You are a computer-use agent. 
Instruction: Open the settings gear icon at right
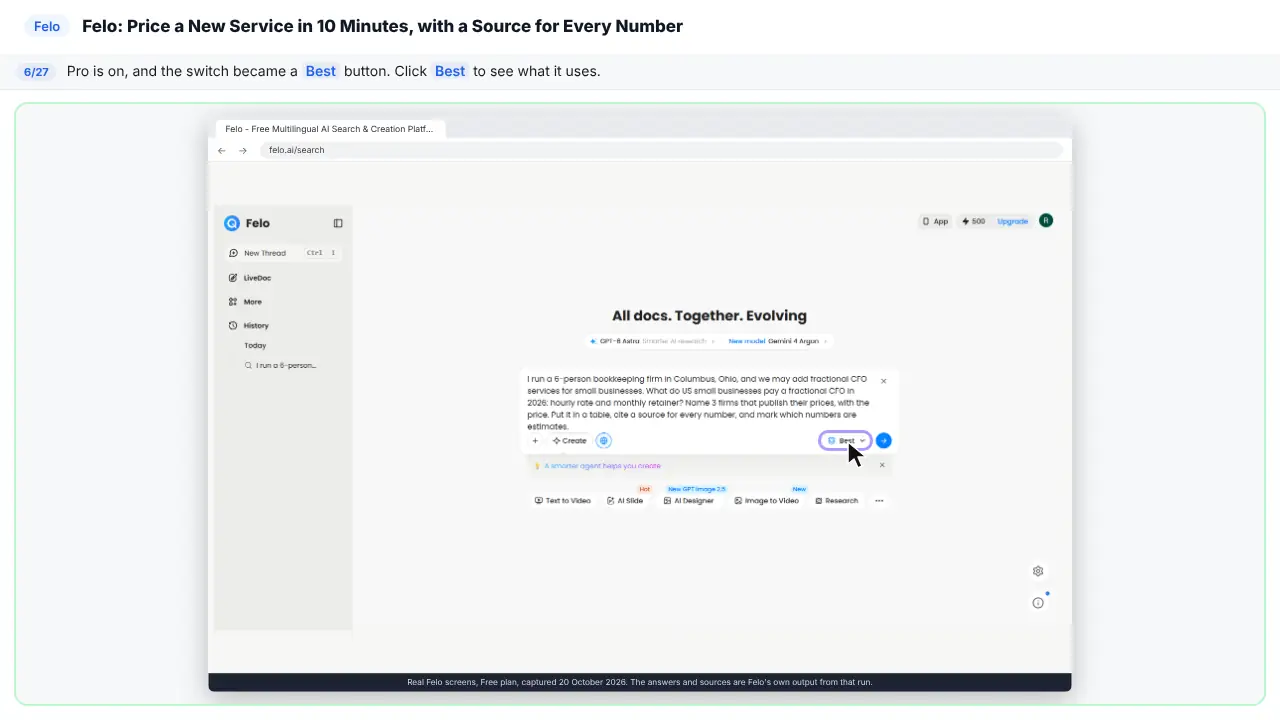tap(1038, 571)
